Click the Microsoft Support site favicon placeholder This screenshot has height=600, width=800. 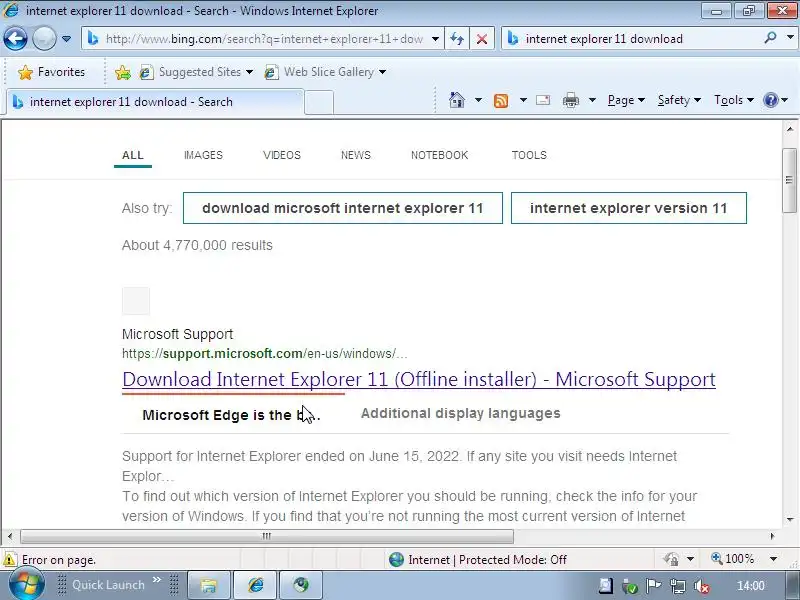[136, 301]
